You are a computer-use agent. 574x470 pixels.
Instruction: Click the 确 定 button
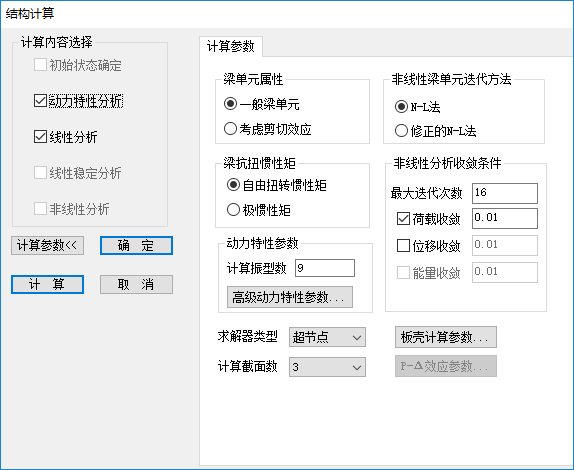[x=136, y=245]
